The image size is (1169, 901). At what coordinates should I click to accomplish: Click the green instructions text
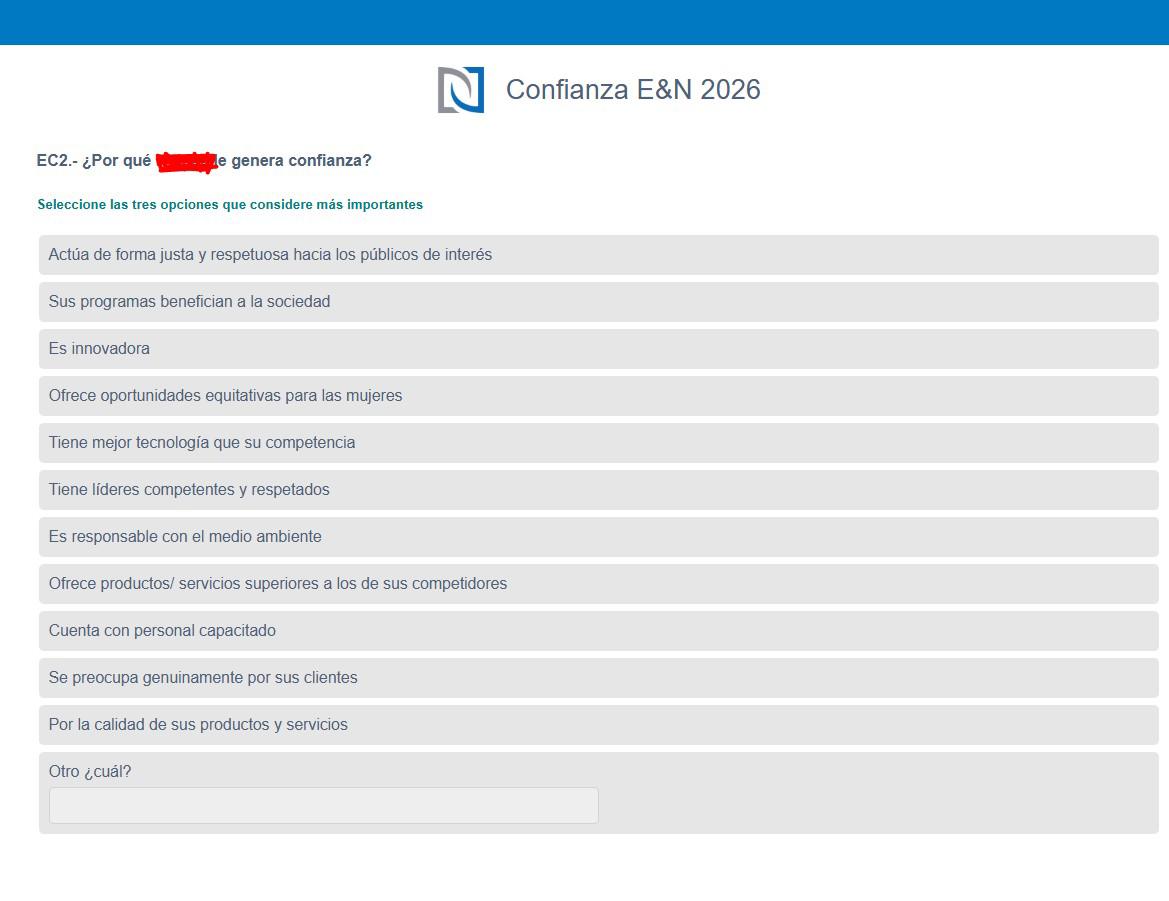tap(231, 204)
